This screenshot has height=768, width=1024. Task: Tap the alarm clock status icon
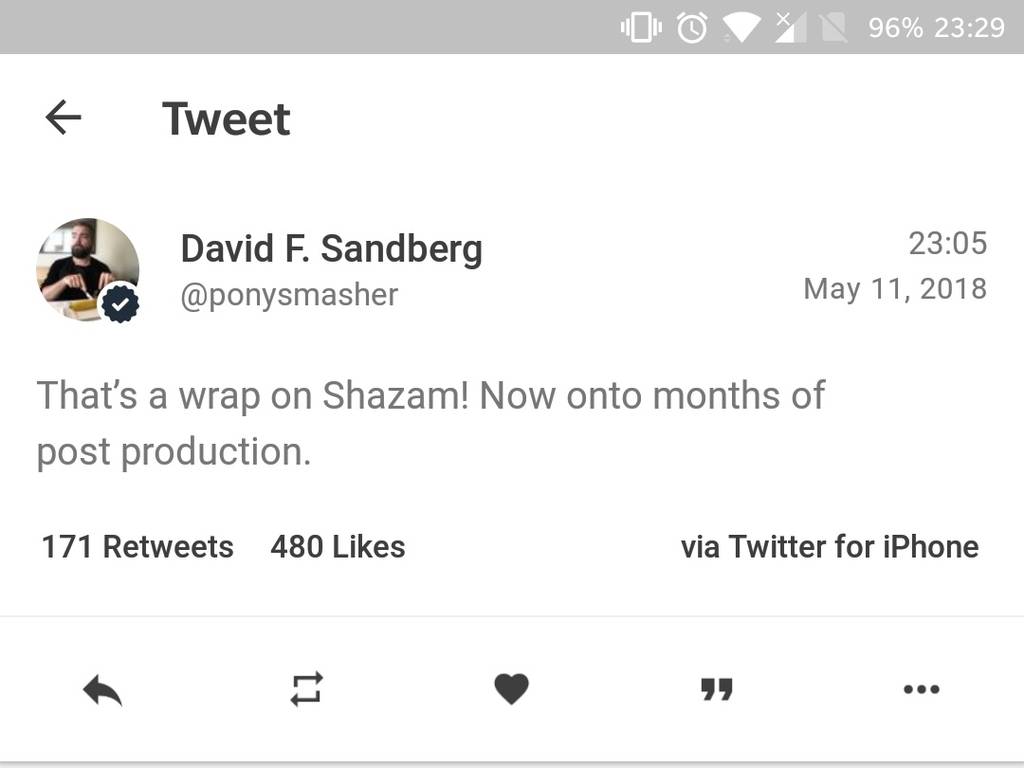tap(692, 27)
